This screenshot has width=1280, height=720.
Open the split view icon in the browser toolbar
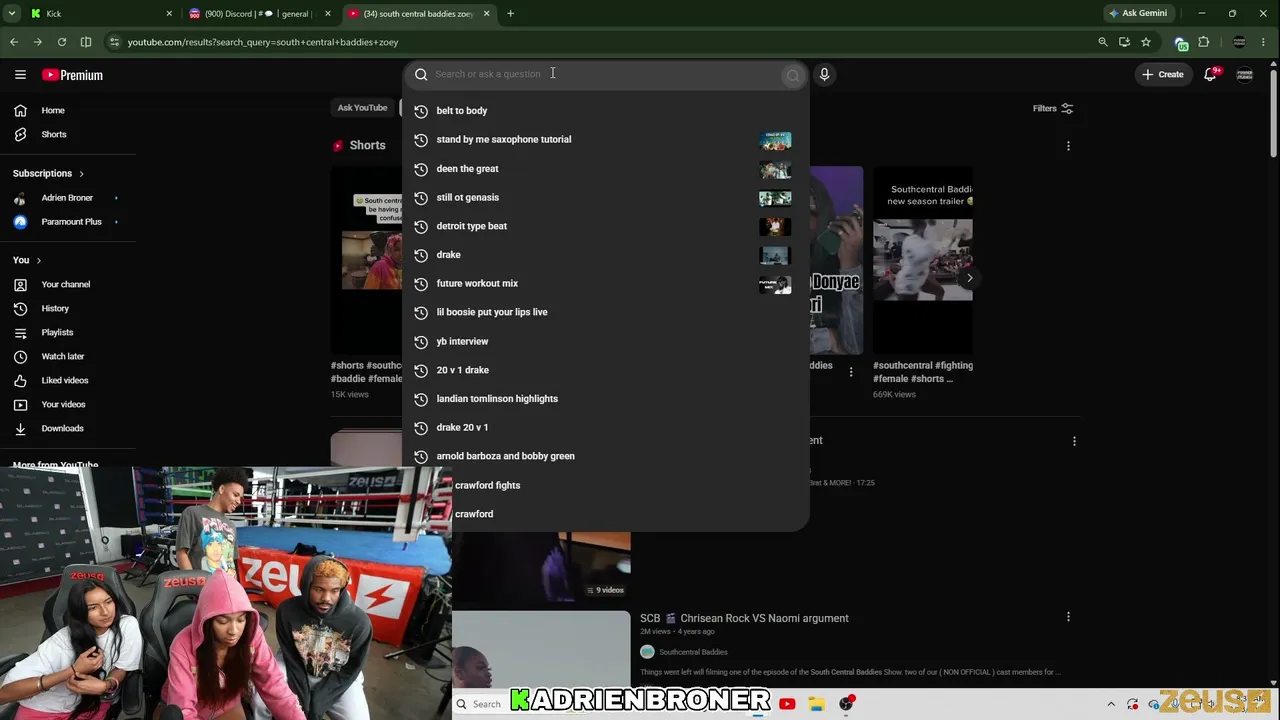pos(86,42)
